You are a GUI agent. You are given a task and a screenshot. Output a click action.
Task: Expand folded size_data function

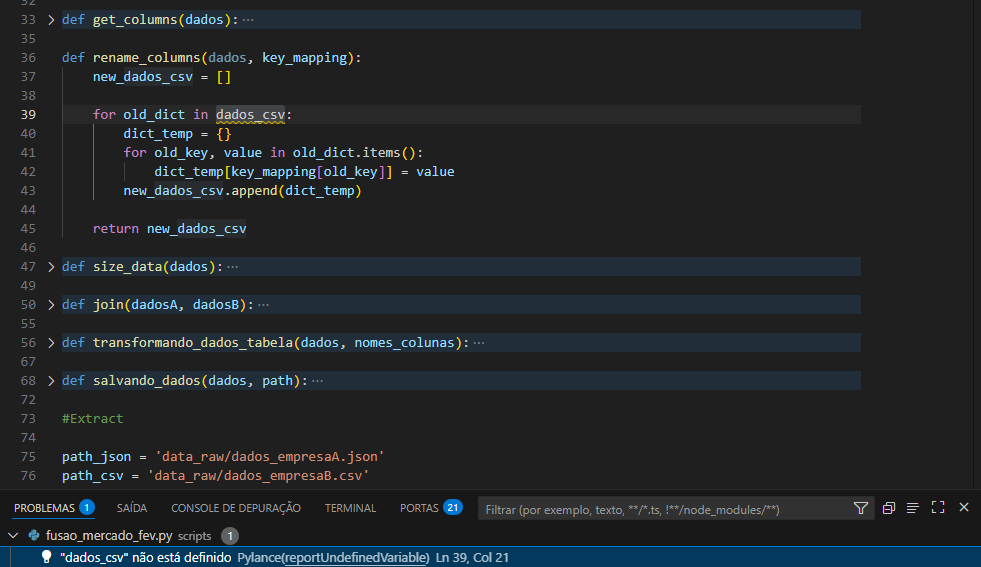[51, 267]
